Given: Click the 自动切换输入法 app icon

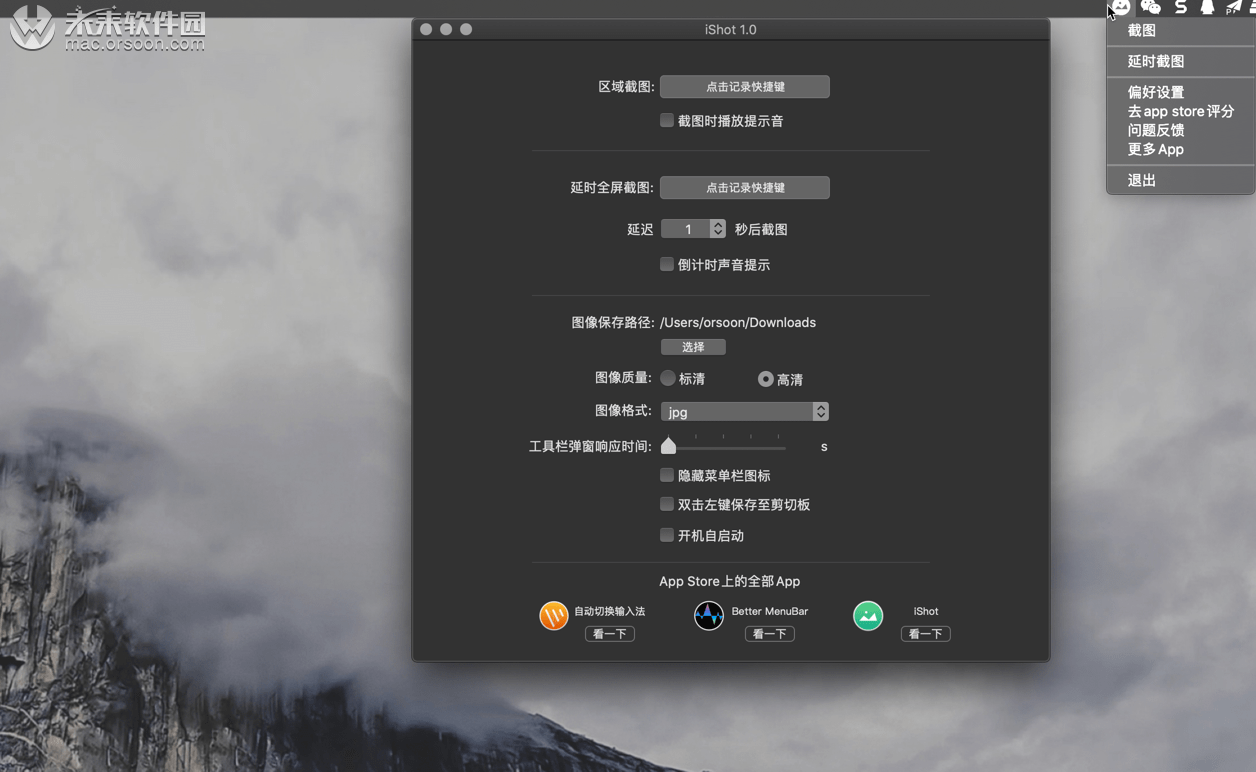Looking at the screenshot, I should [x=553, y=616].
